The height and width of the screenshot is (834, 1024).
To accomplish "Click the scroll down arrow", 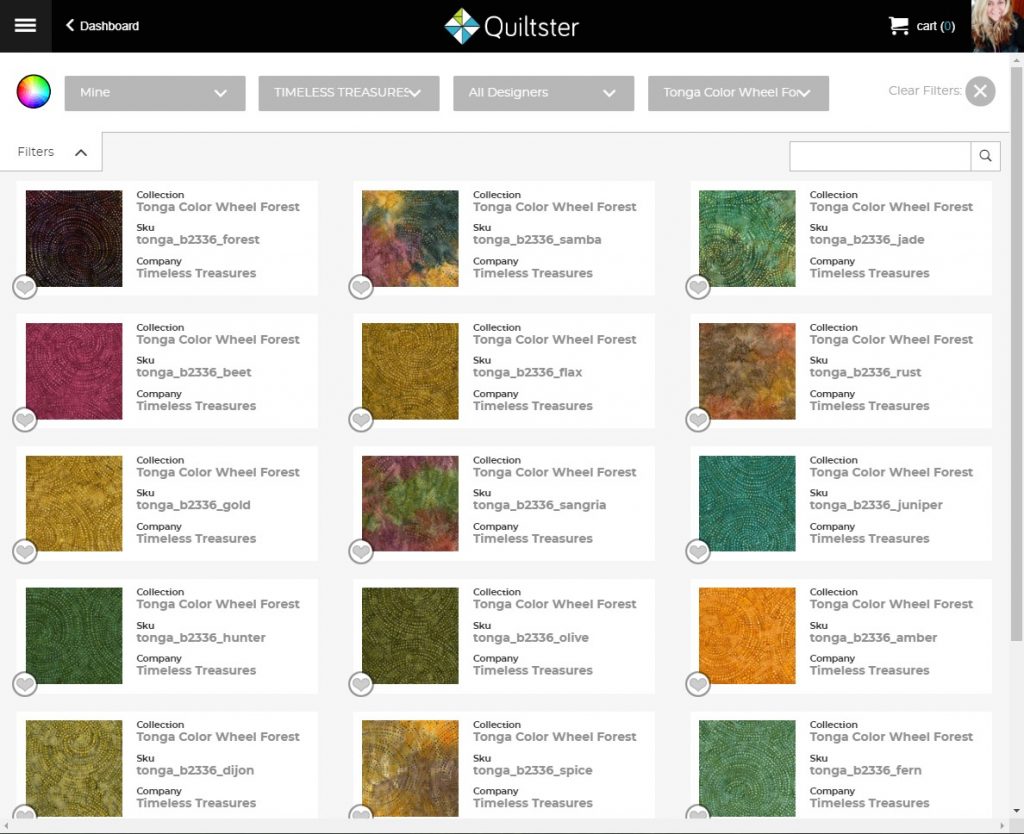I will tap(1016, 811).
